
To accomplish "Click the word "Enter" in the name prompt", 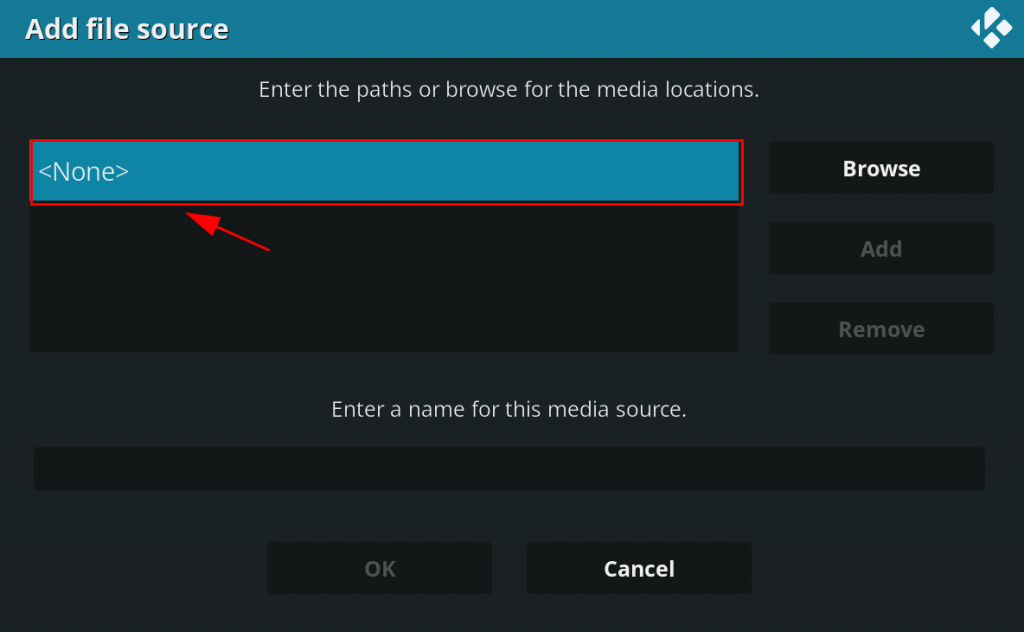I will (356, 409).
